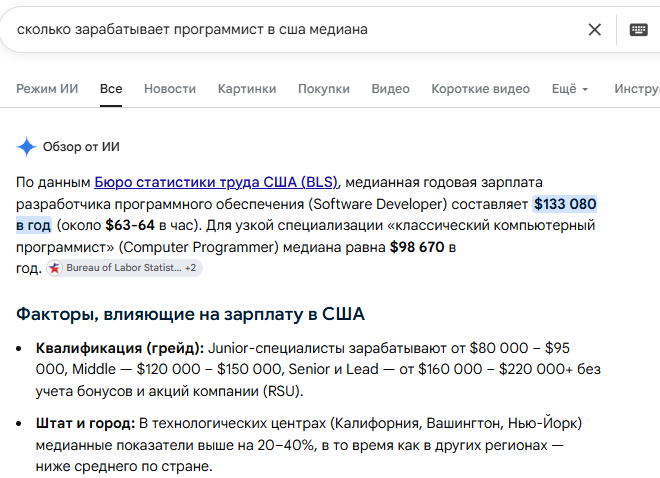Expand the Ещё dropdown menu

point(570,89)
